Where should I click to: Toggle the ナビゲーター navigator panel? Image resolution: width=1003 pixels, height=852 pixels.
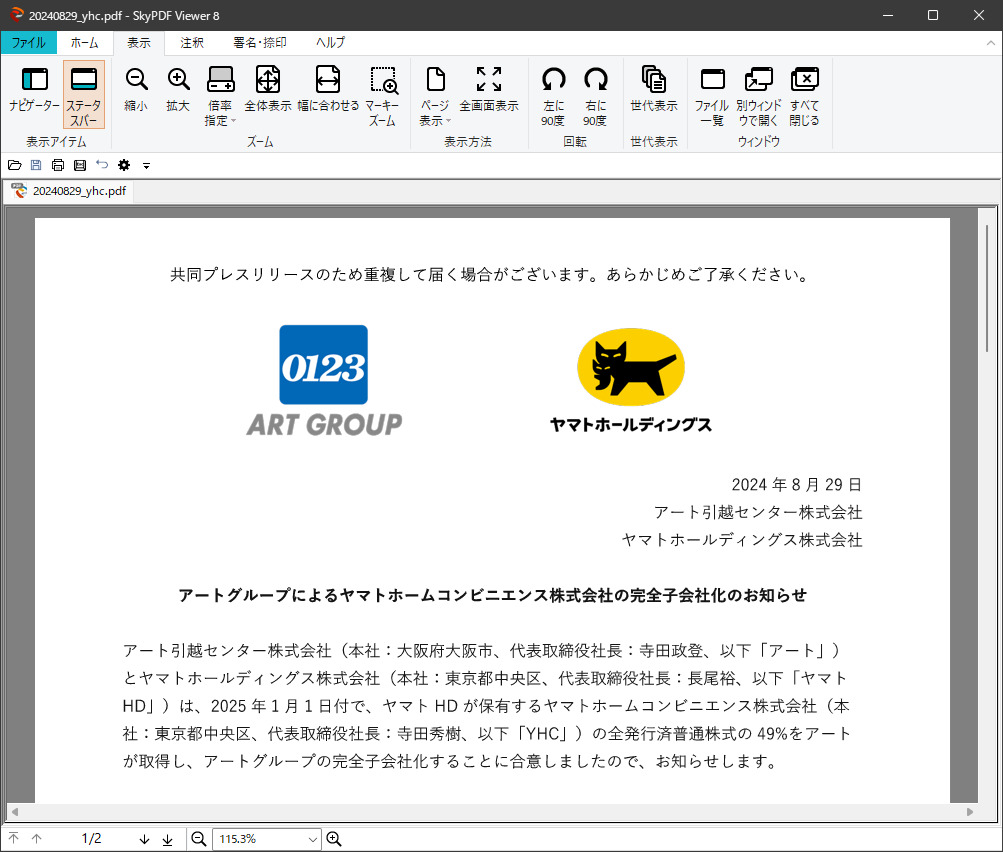(35, 90)
